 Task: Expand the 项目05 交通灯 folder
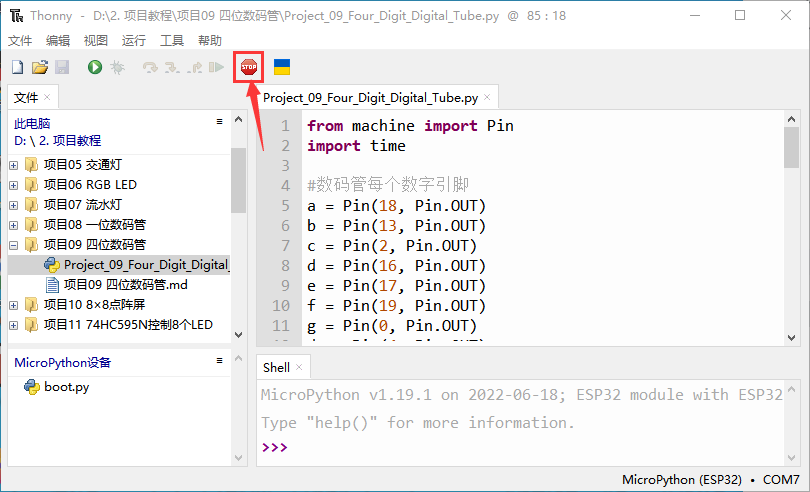coord(13,165)
